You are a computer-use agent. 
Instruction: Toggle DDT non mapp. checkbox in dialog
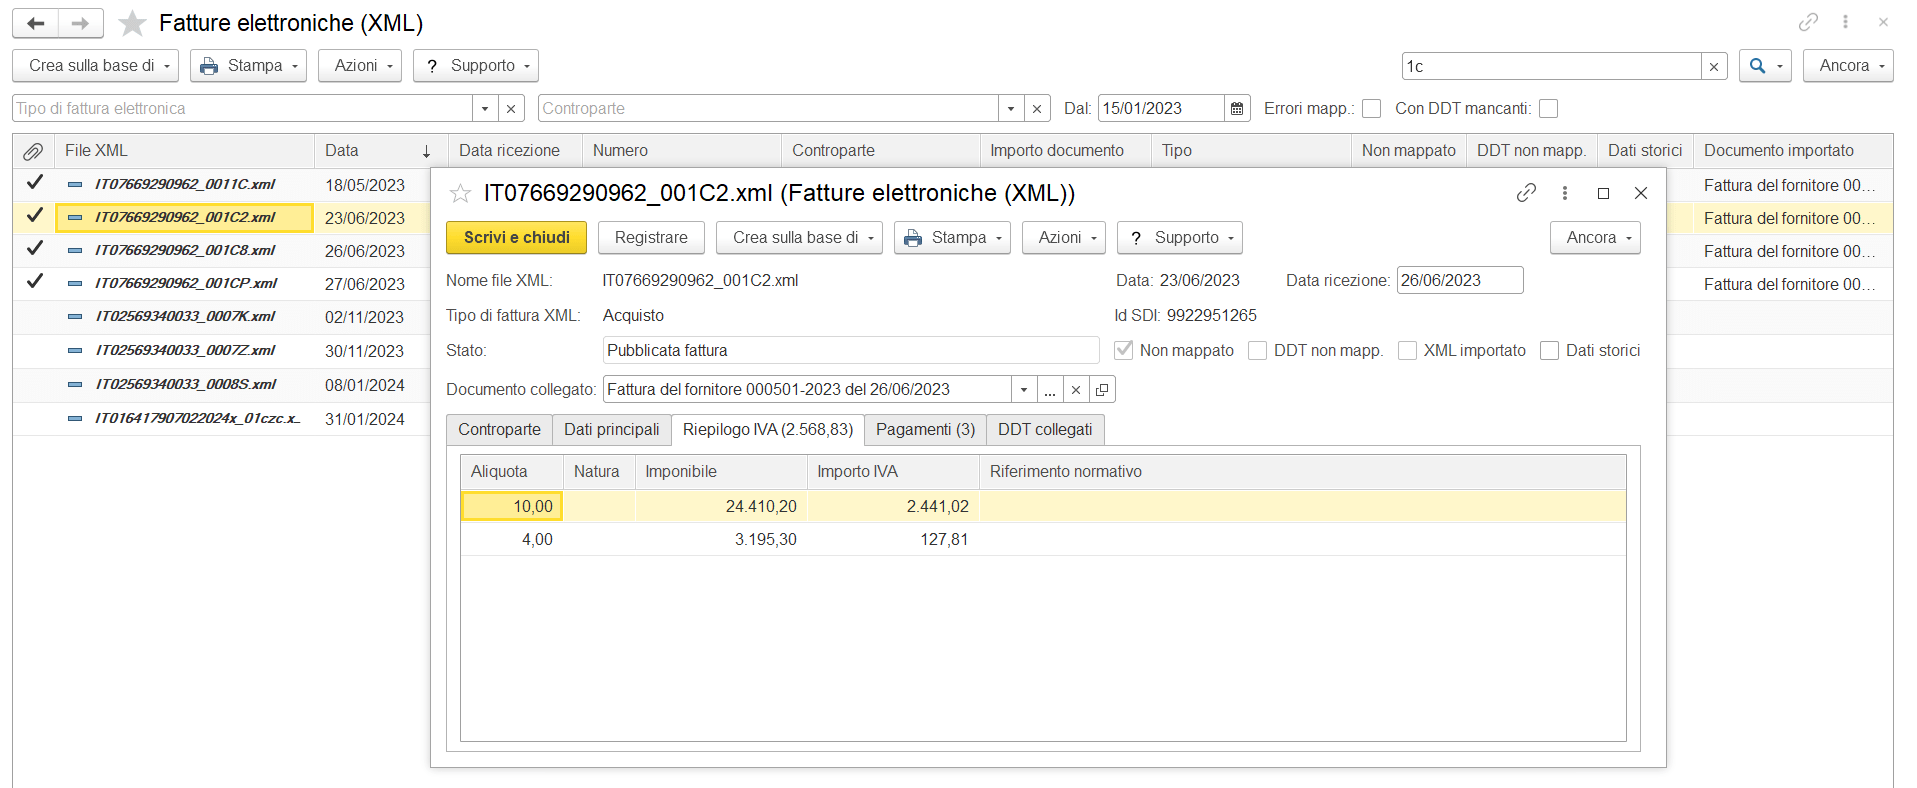(1258, 350)
